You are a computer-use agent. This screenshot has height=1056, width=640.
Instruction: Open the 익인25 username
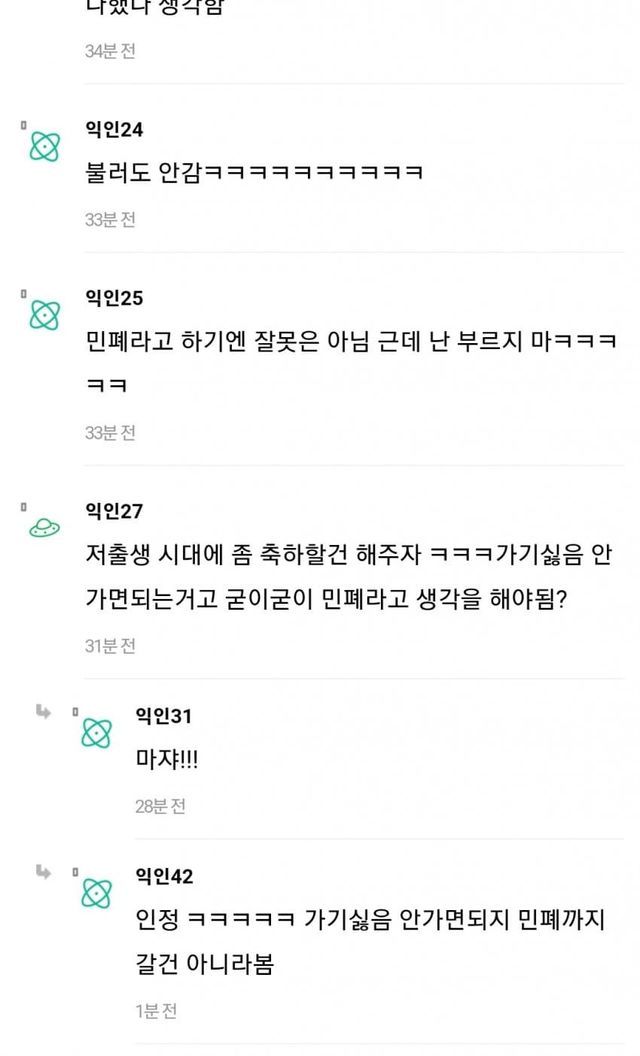(114, 298)
